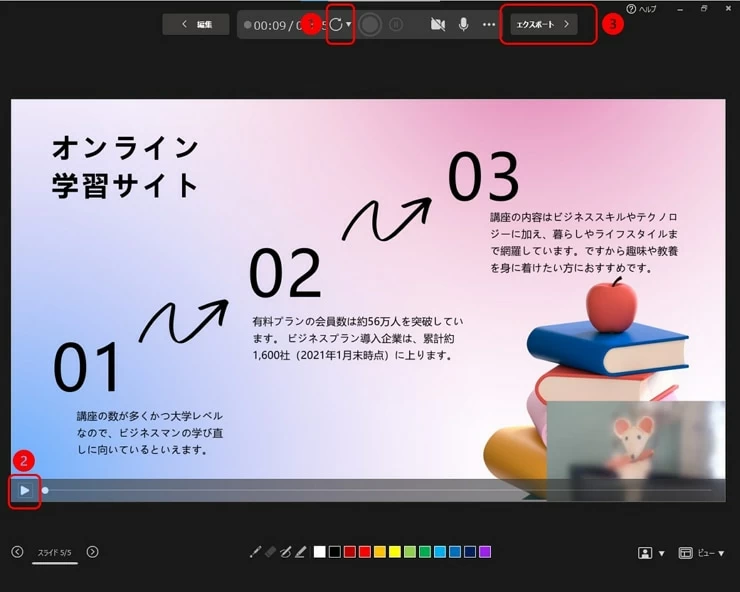Select the highlighter tool
This screenshot has height=592, width=740.
click(x=300, y=552)
